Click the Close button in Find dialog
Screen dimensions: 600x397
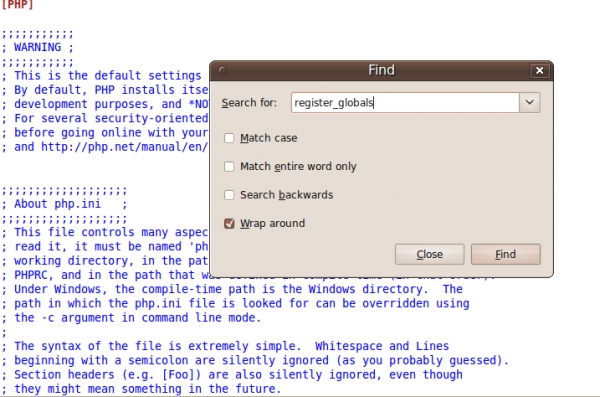[429, 254]
